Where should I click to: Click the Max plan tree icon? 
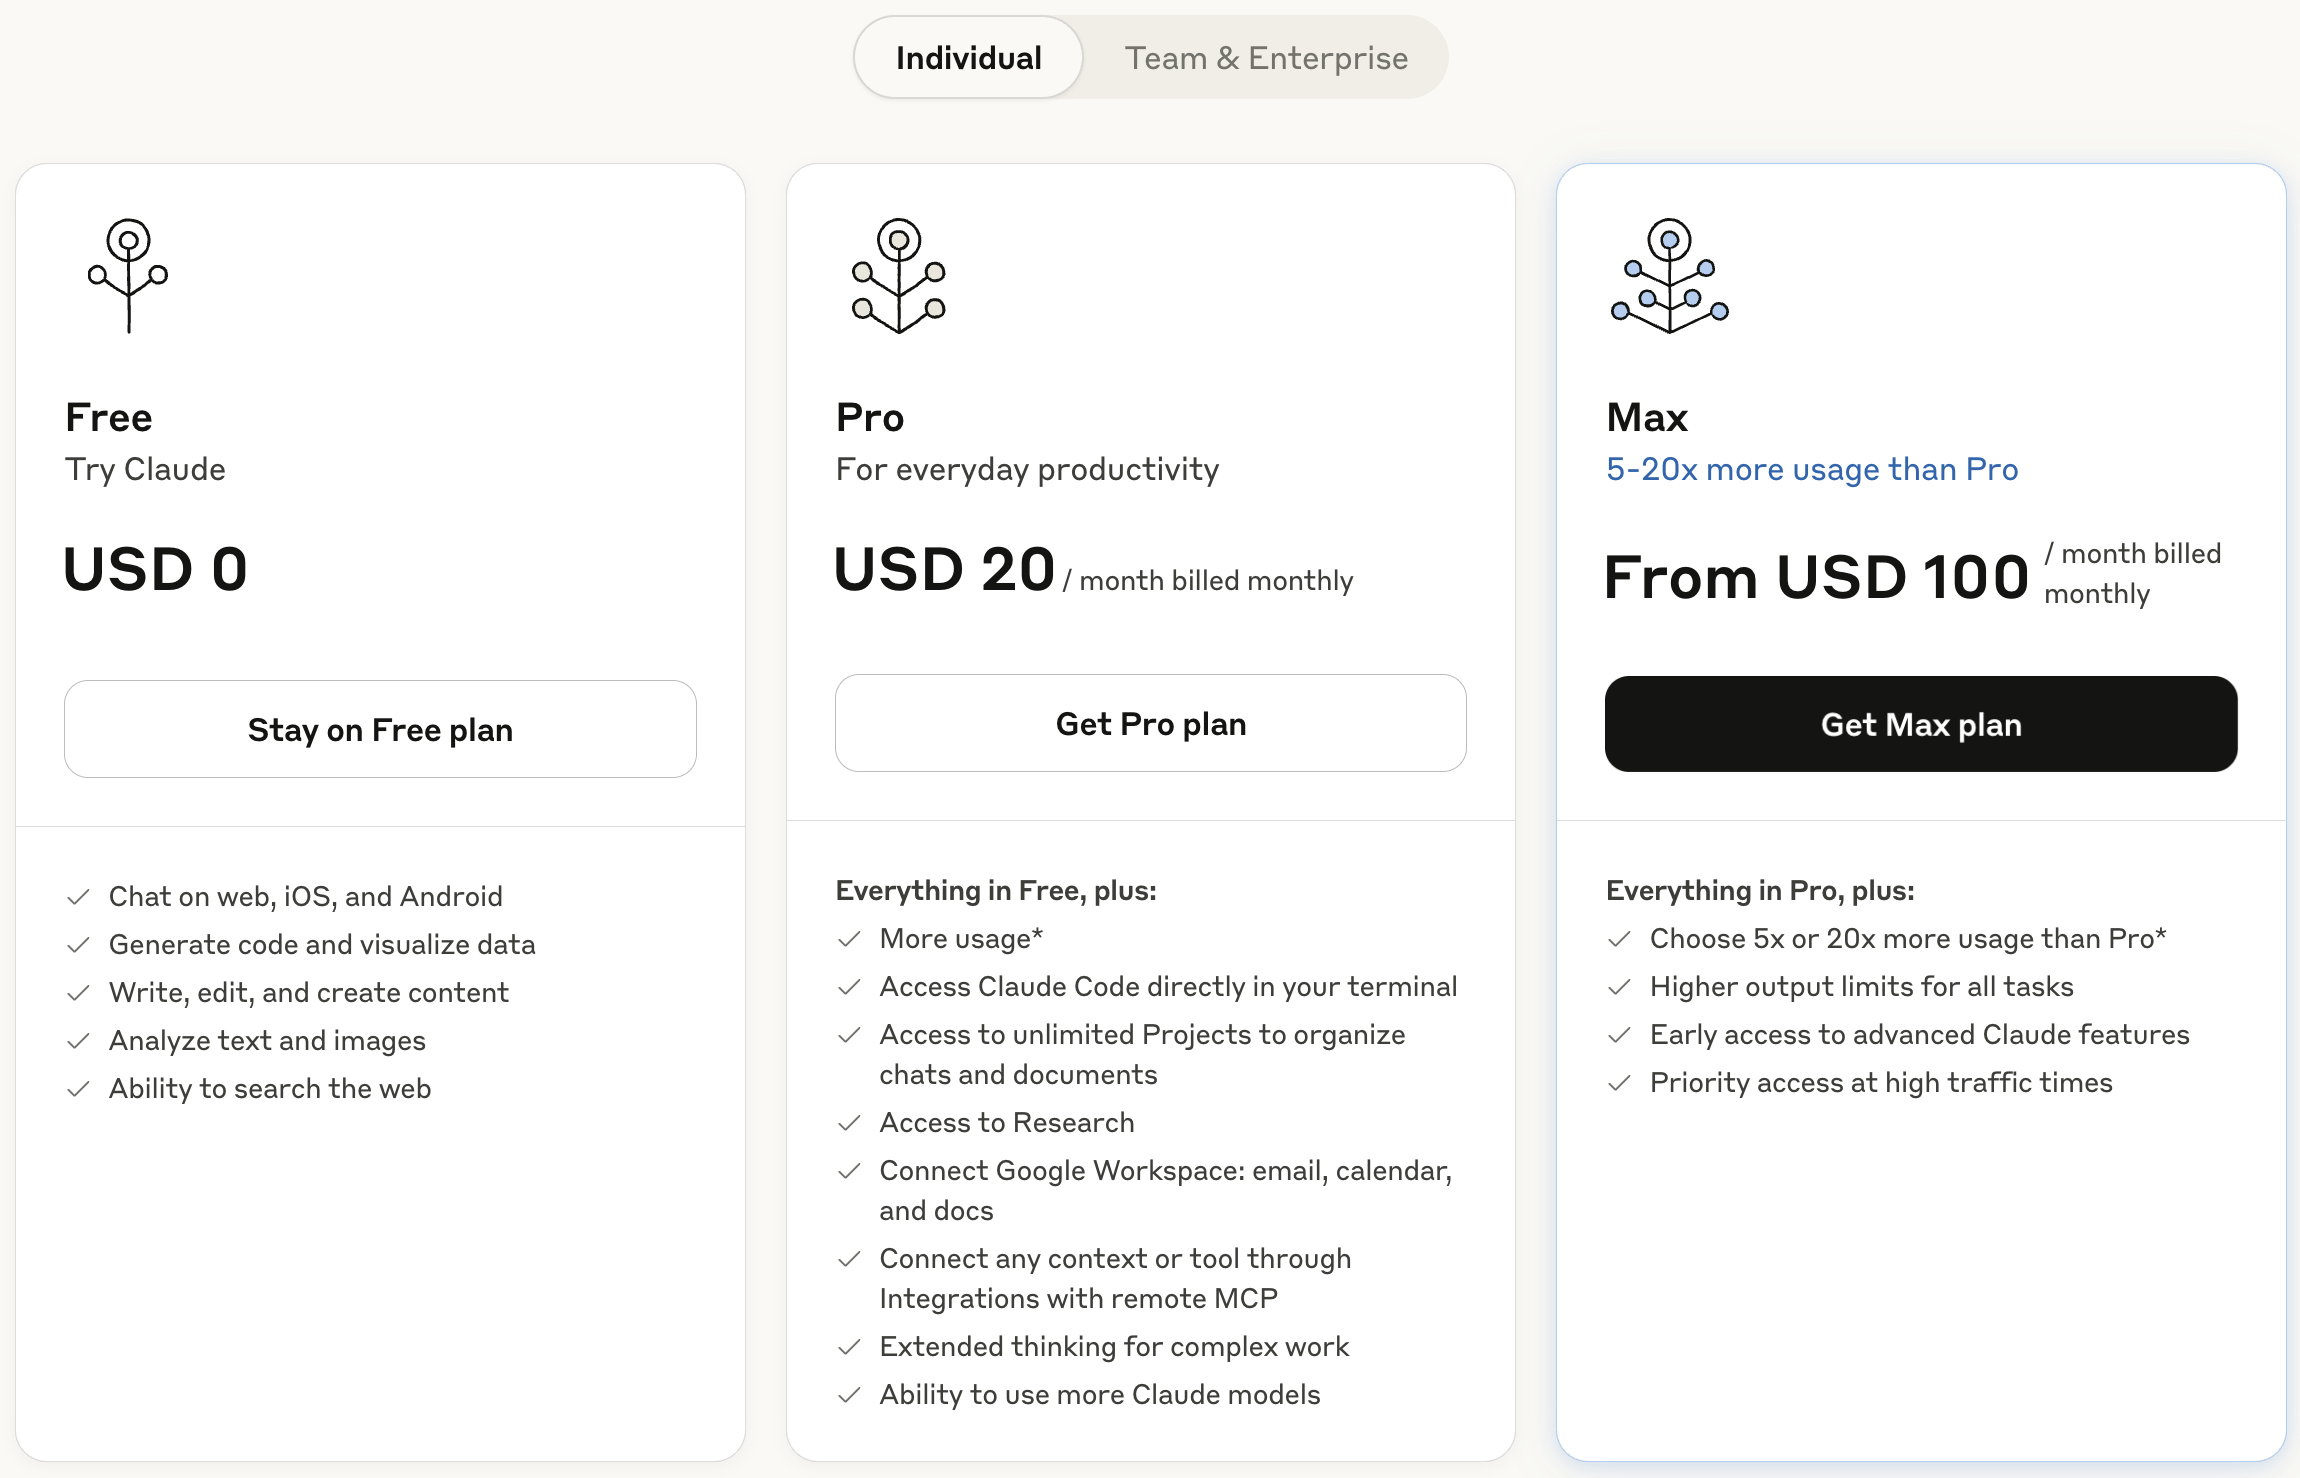(x=1669, y=275)
